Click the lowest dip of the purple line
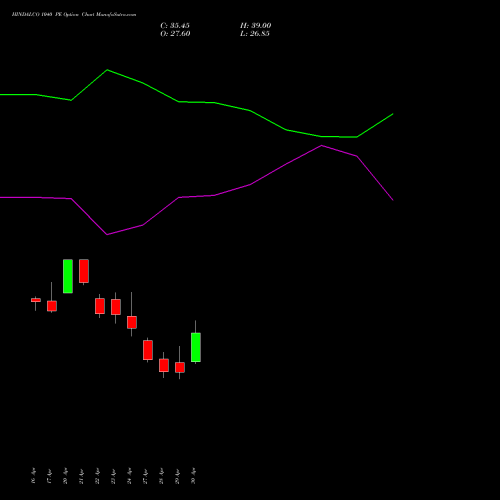This screenshot has width=500, height=500. click(x=107, y=234)
